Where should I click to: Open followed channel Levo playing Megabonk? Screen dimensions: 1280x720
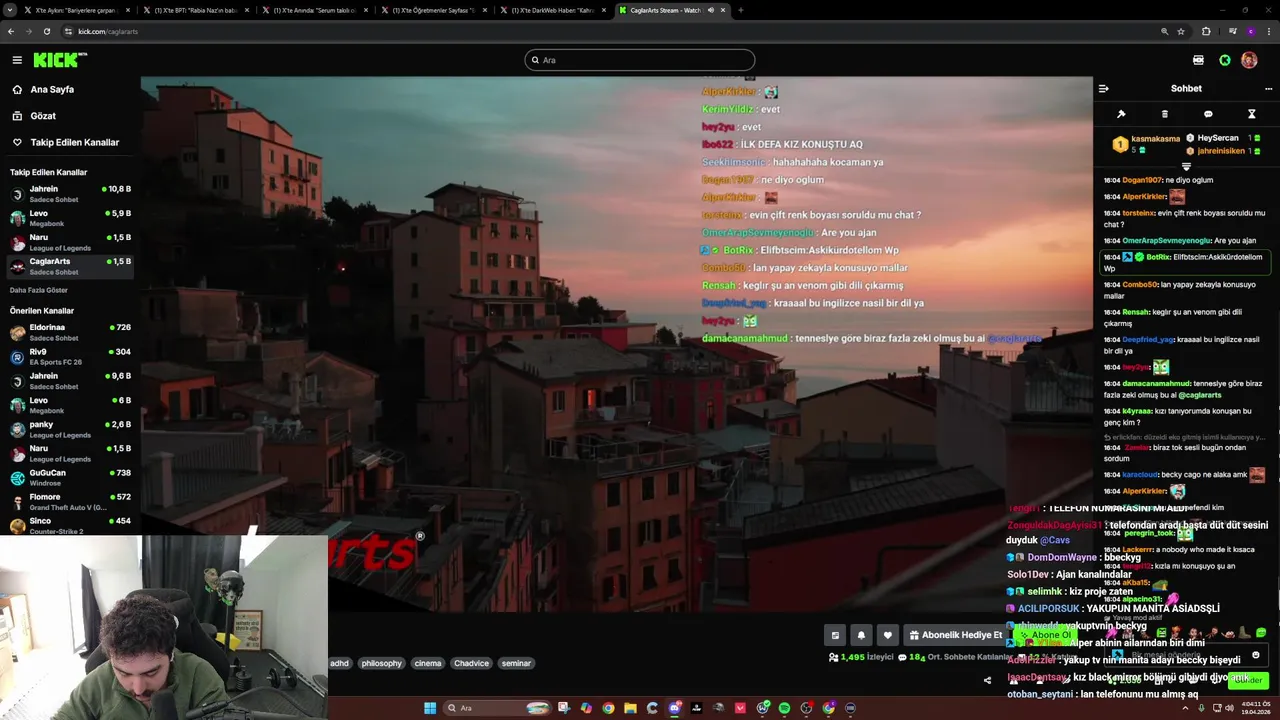(x=70, y=218)
